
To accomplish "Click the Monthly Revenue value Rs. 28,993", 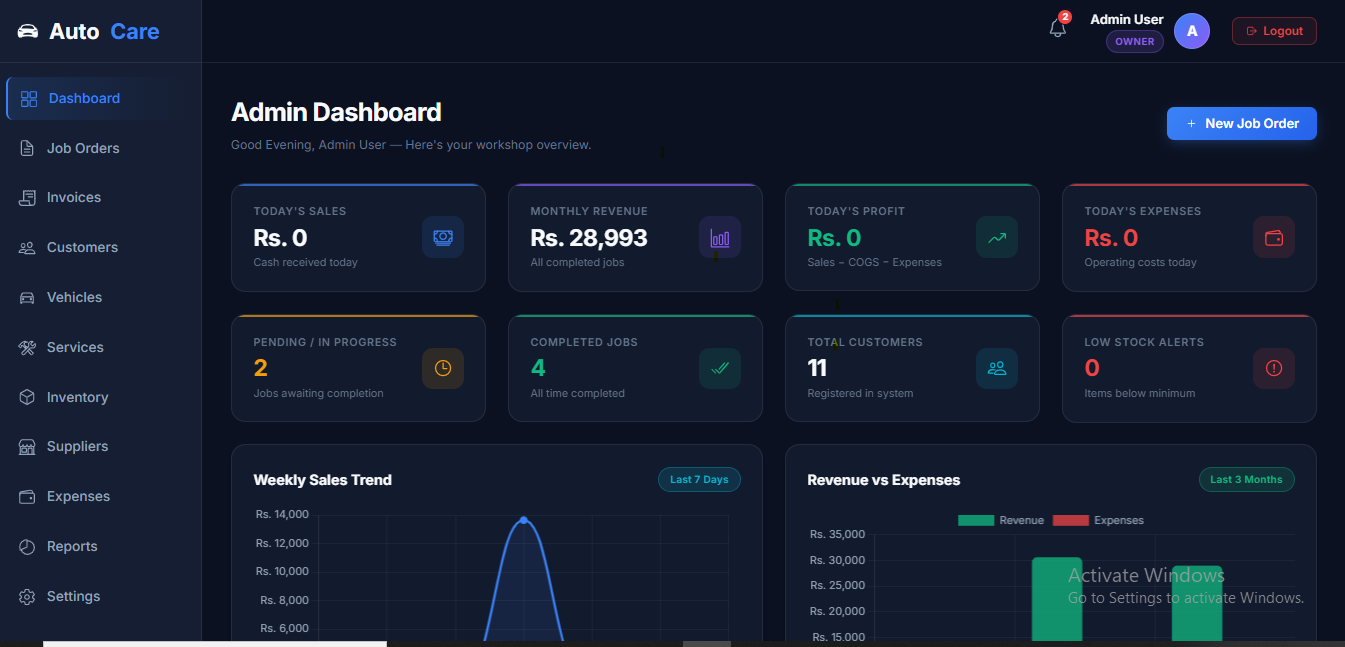I will [x=589, y=238].
